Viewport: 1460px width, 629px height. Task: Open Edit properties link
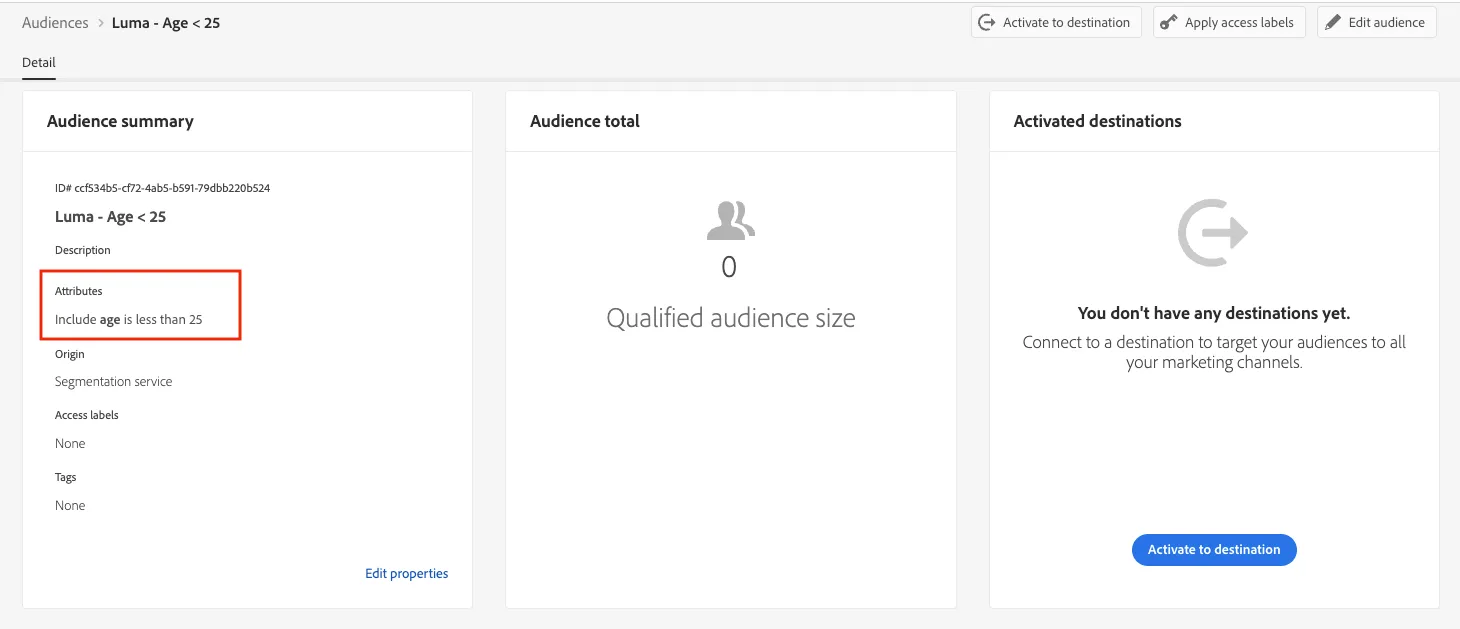tap(407, 574)
